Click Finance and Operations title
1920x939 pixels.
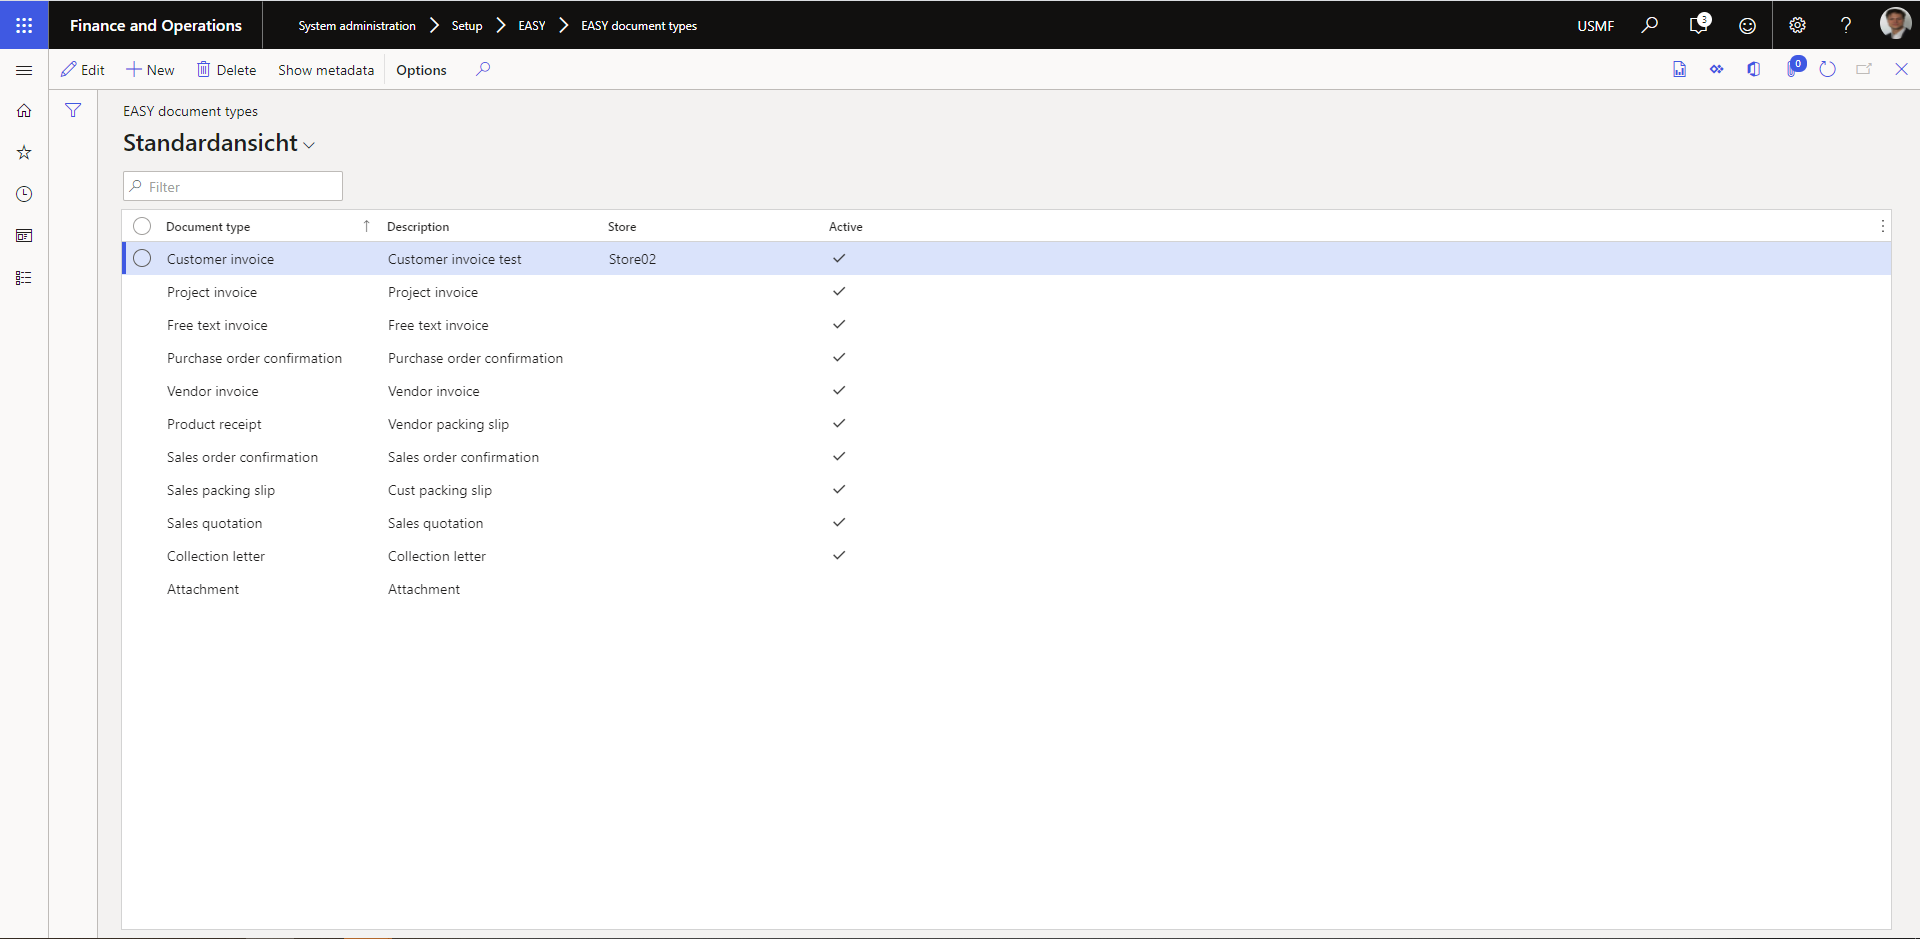156,25
